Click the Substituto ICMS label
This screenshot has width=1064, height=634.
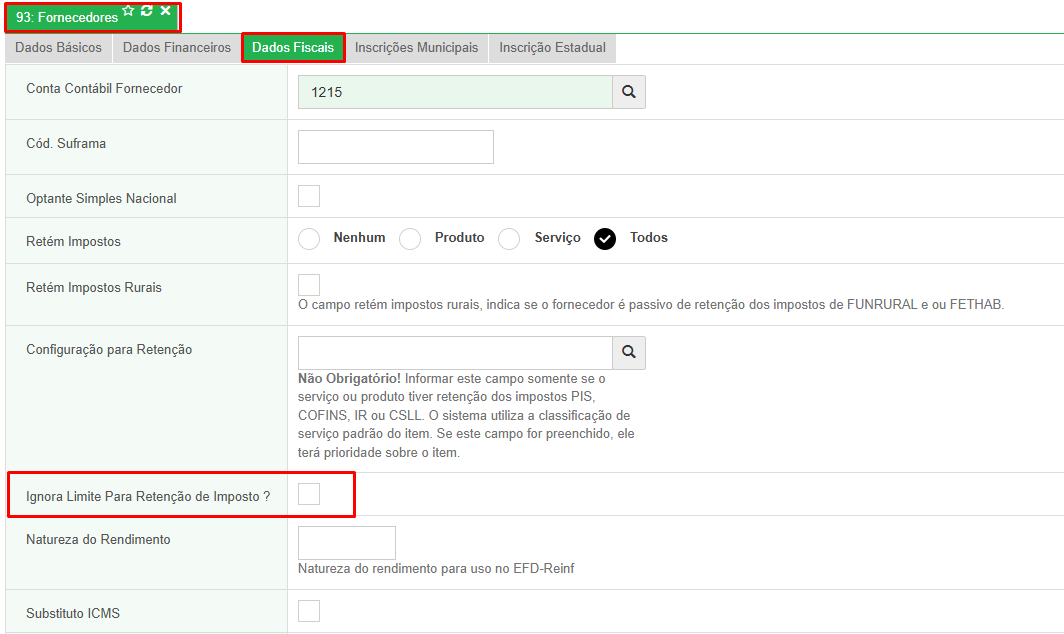73,614
